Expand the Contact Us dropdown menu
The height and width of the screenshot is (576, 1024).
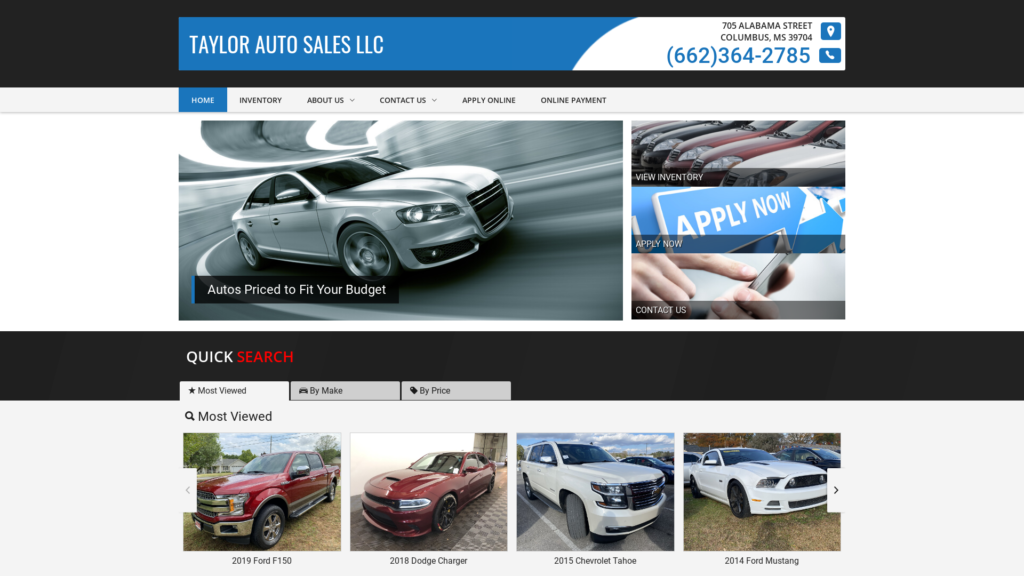[407, 100]
